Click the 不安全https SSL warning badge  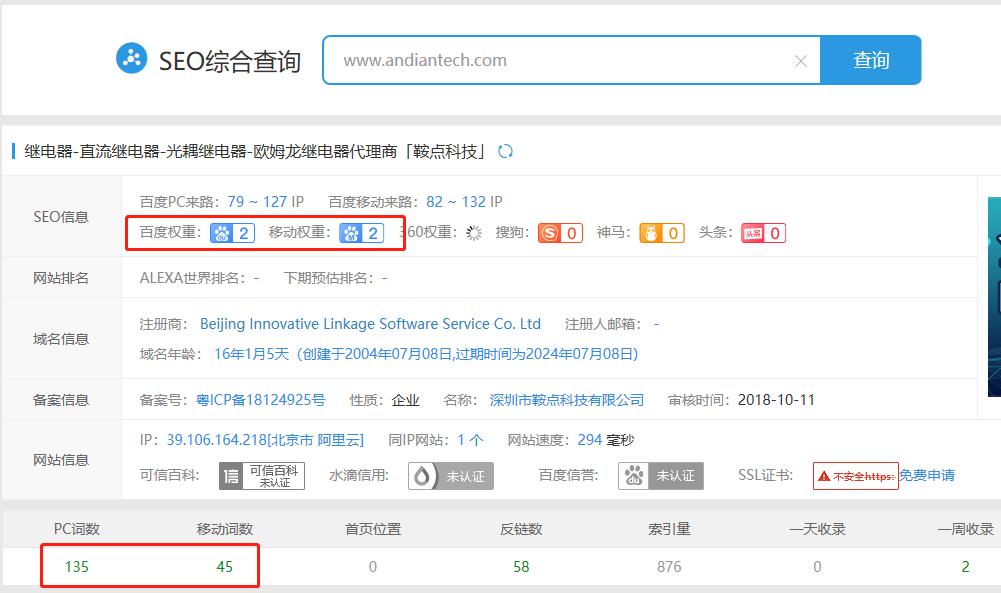point(855,476)
